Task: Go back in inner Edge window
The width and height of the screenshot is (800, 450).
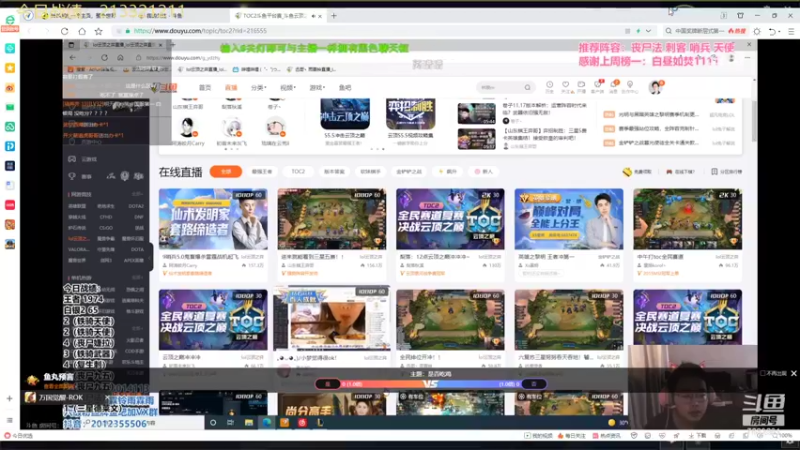Action: point(72,58)
